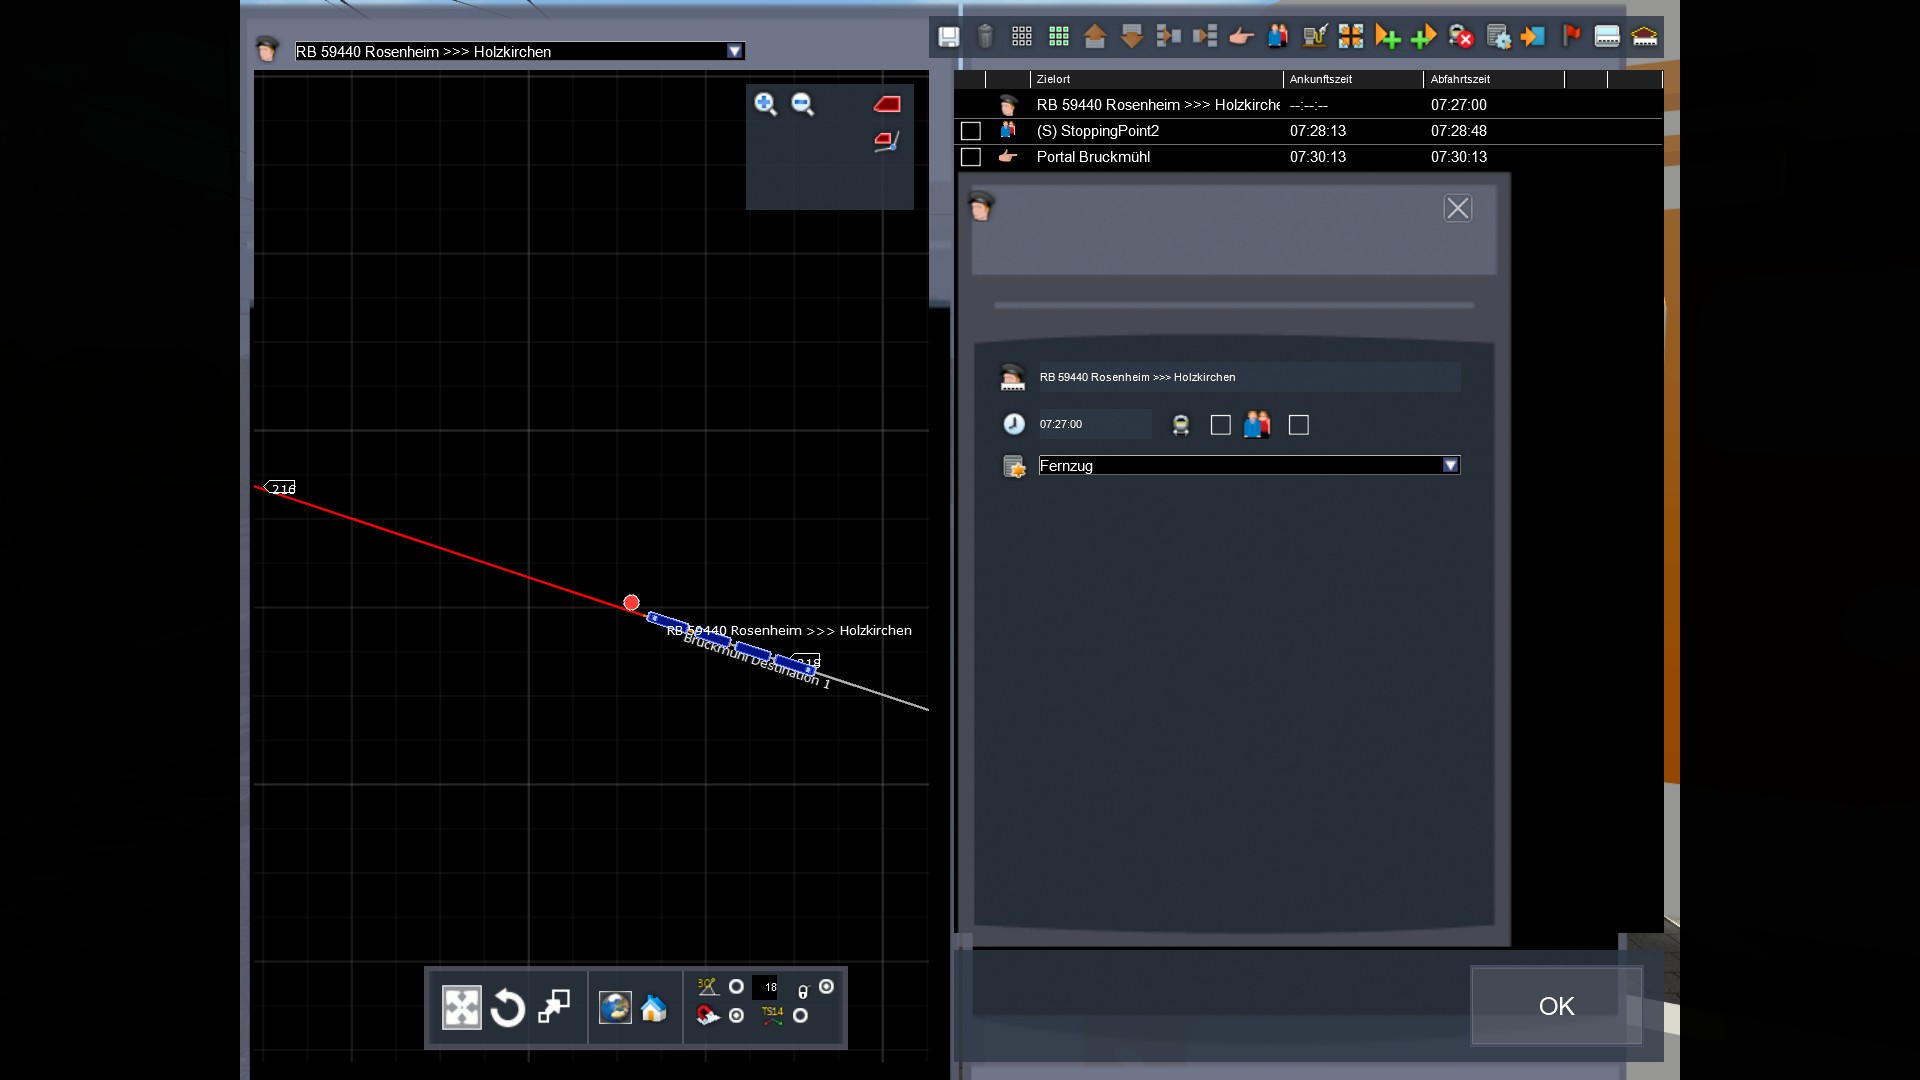
Task: Tick the checkbox for Portal Bruckmühl row
Action: 970,157
